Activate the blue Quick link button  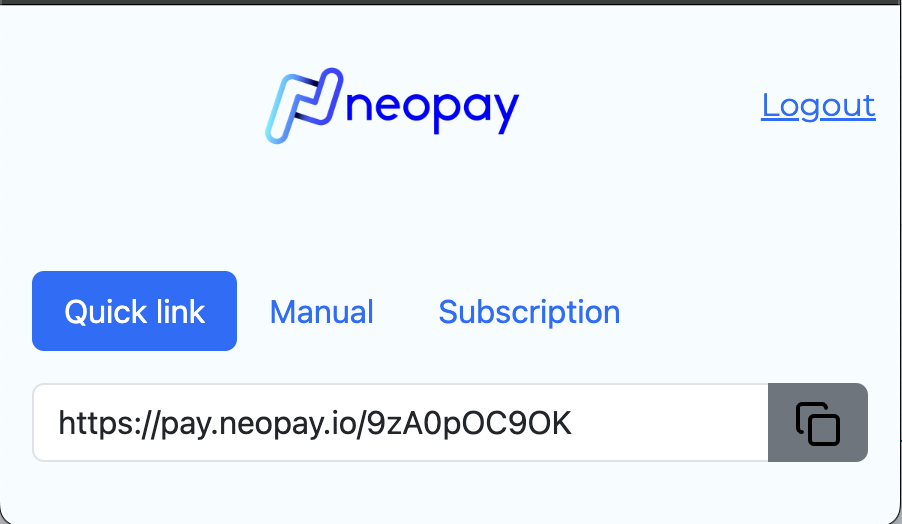135,311
